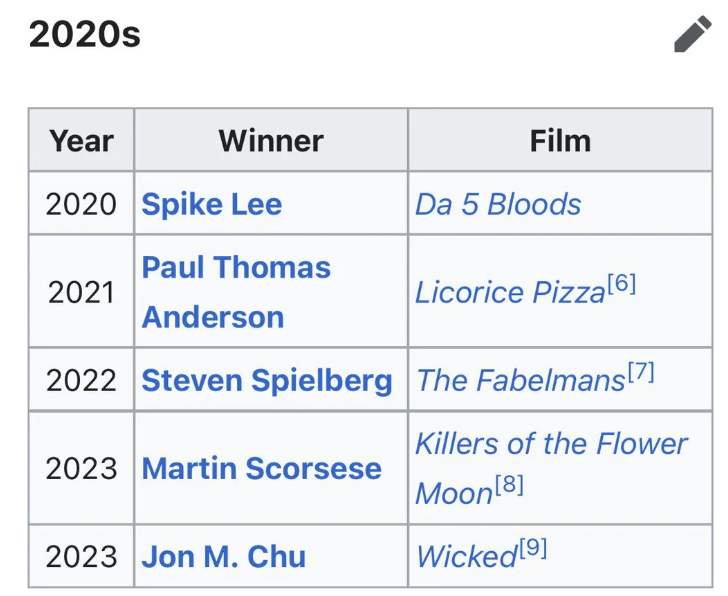Click the Film column header
Viewport: 728px width, 596px height.
560,140
